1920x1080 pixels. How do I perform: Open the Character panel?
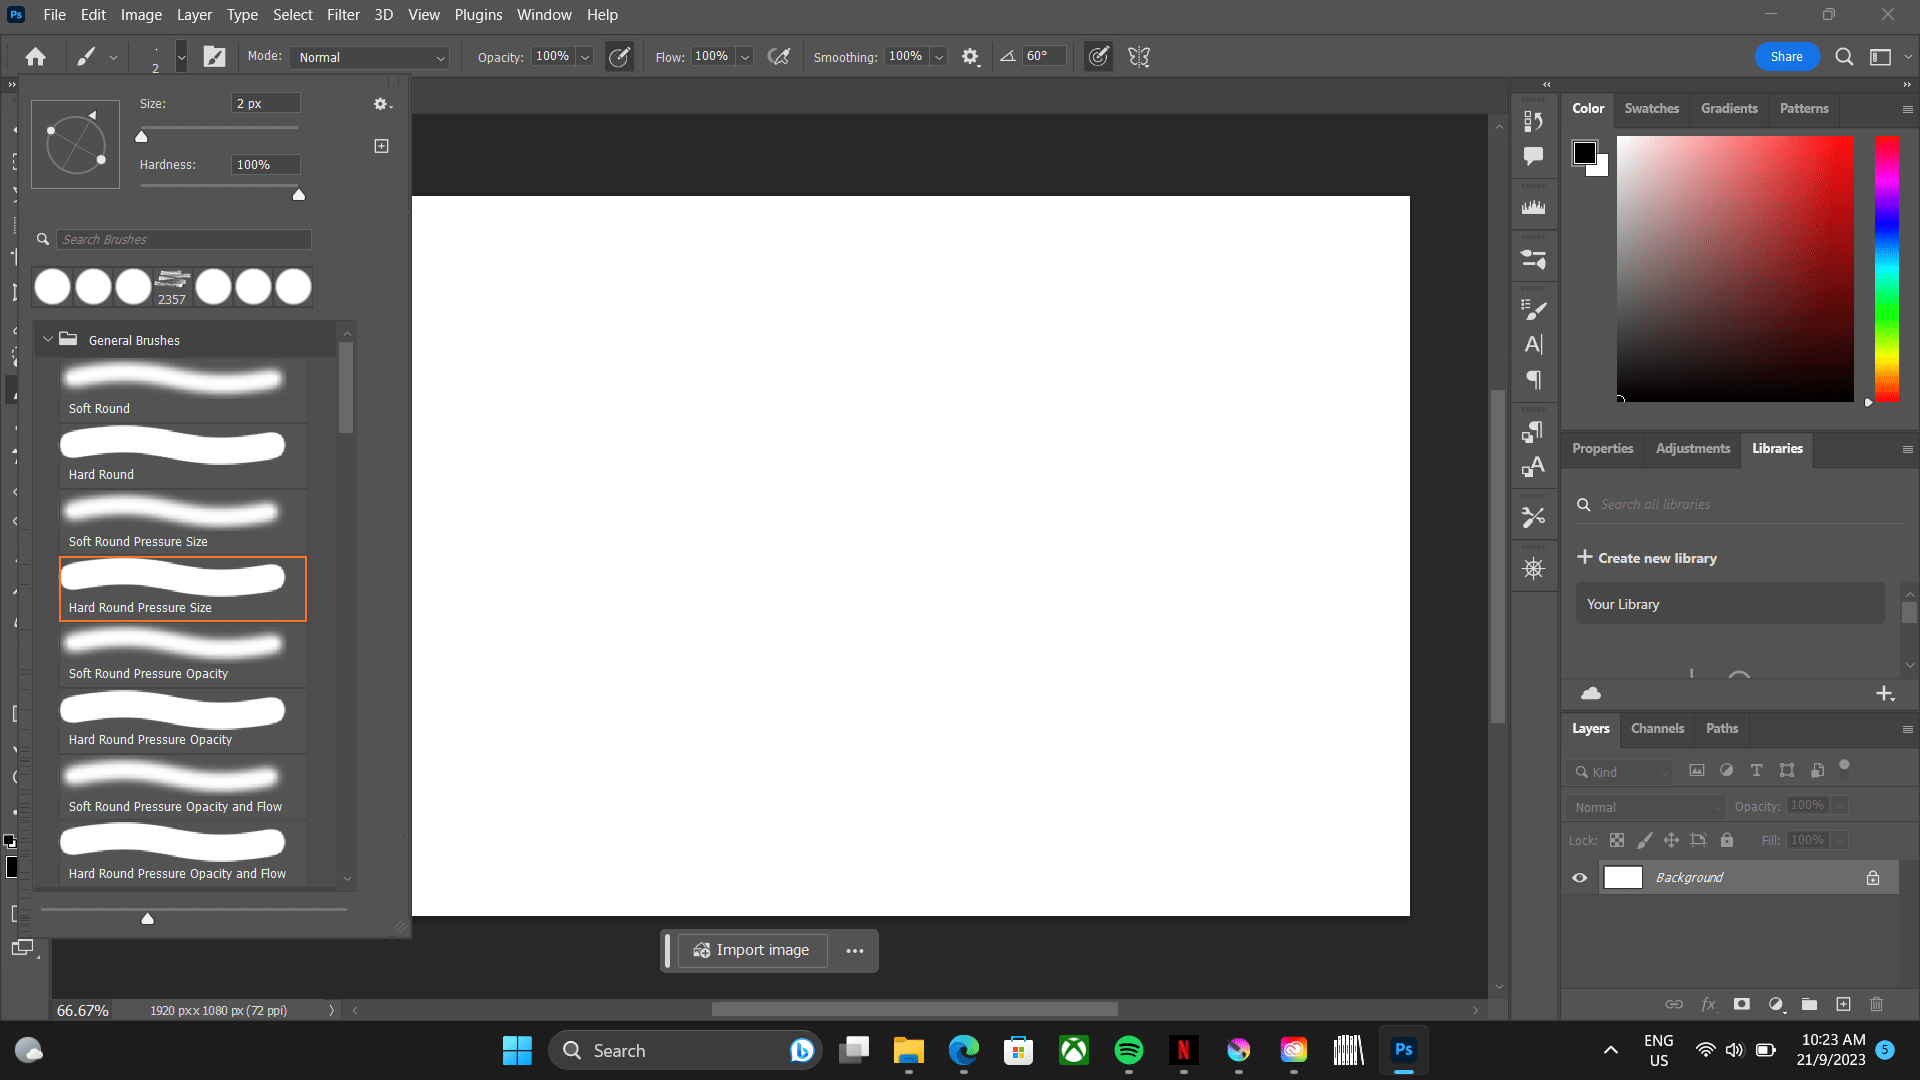(x=1533, y=343)
